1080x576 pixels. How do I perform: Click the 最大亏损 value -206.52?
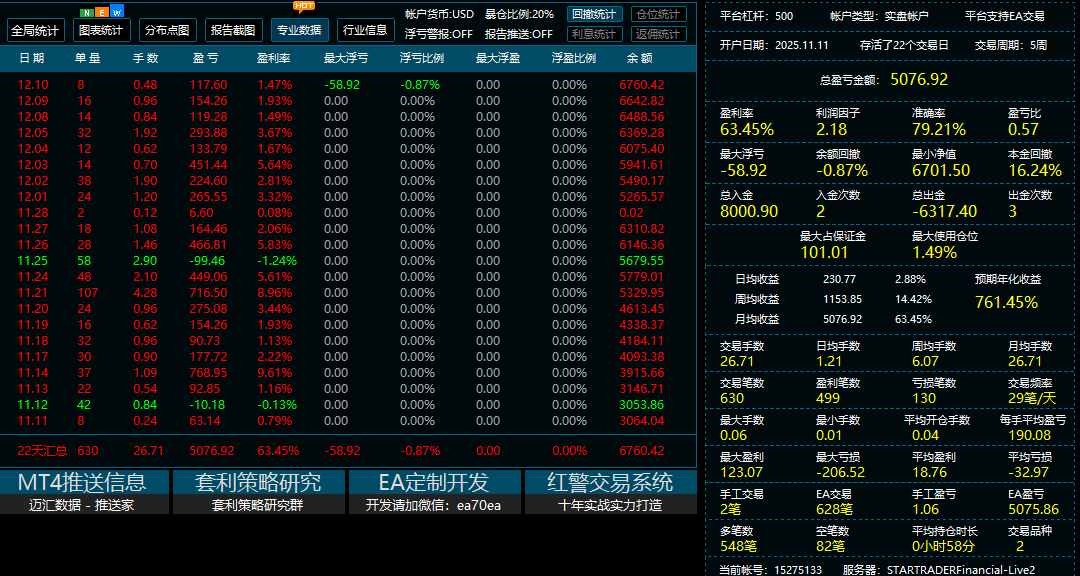(840, 473)
